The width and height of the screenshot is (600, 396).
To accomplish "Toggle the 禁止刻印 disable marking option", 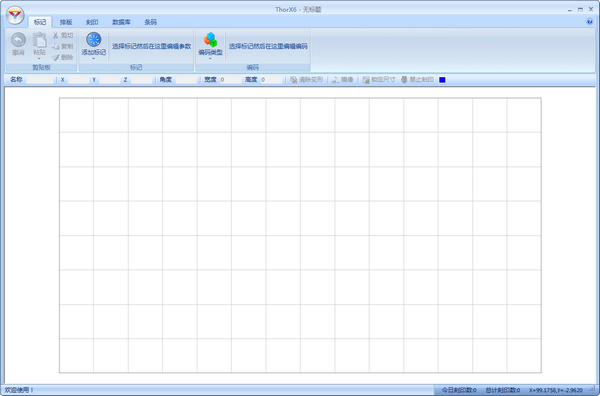I will [417, 80].
